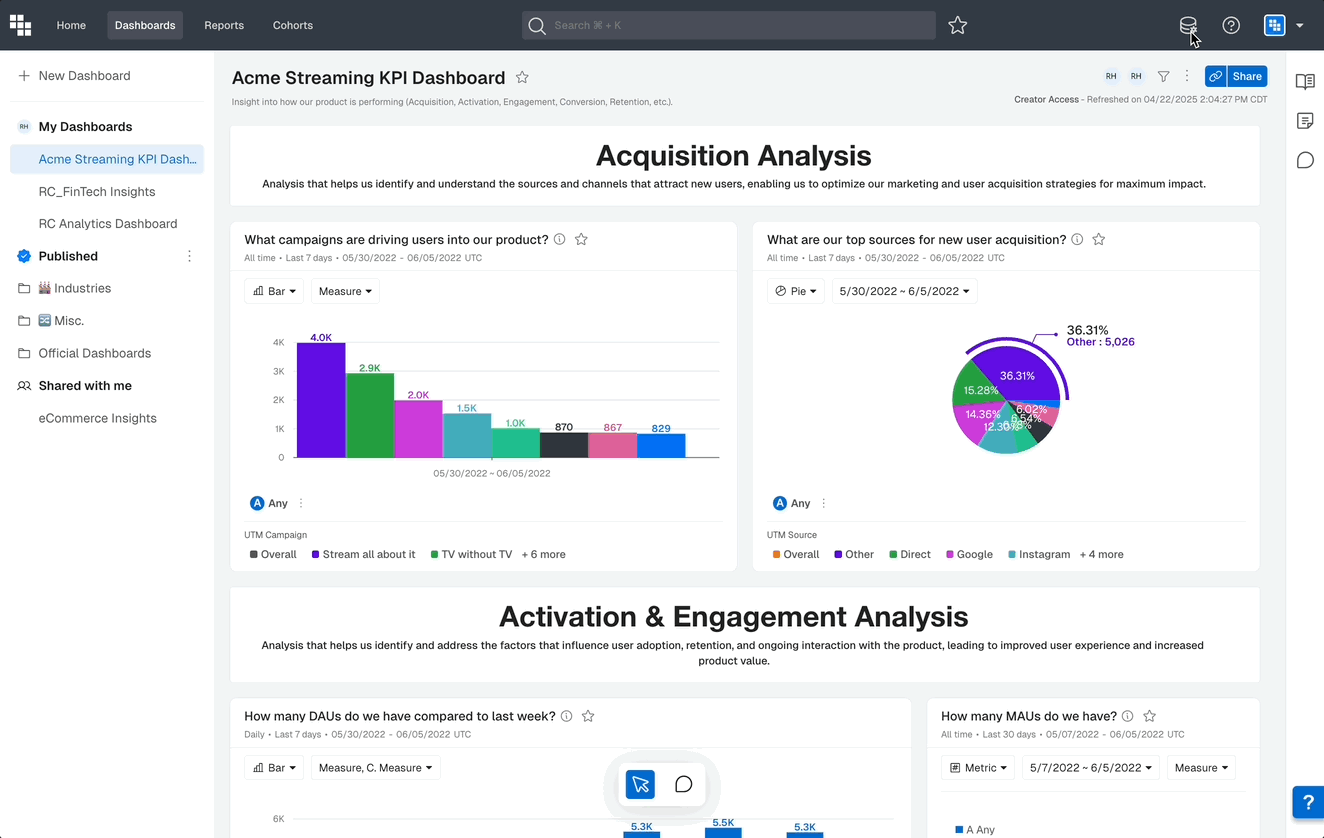This screenshot has width=1324, height=838.
Task: Click the blue help widget button
Action: 1308,802
